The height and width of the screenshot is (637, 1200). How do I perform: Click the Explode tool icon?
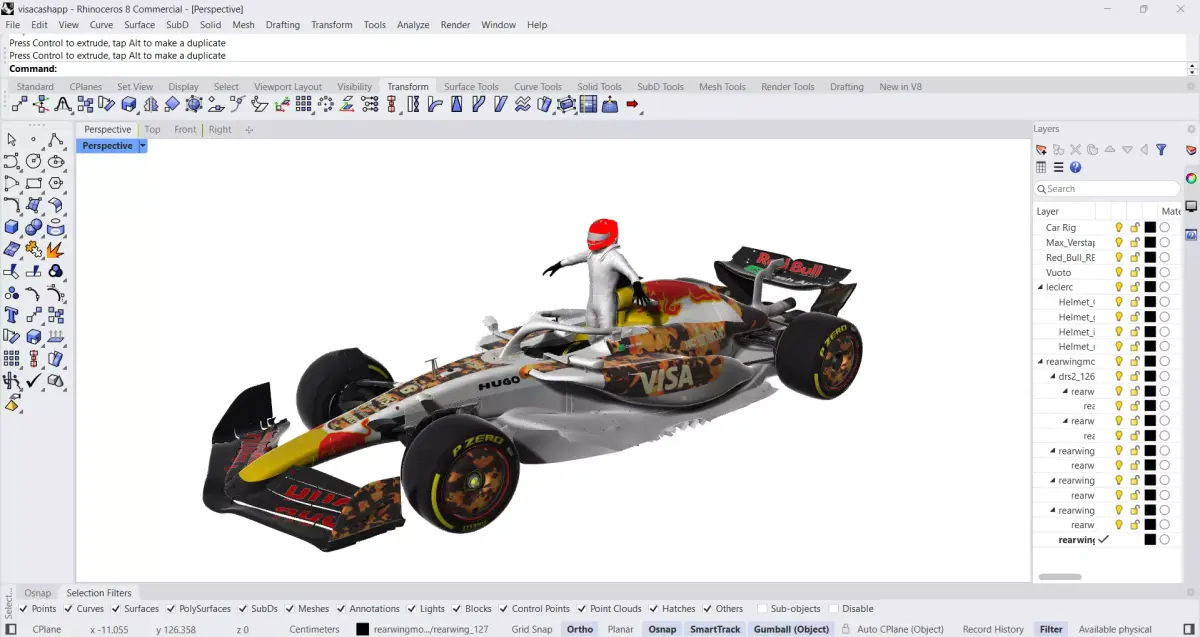coord(56,249)
